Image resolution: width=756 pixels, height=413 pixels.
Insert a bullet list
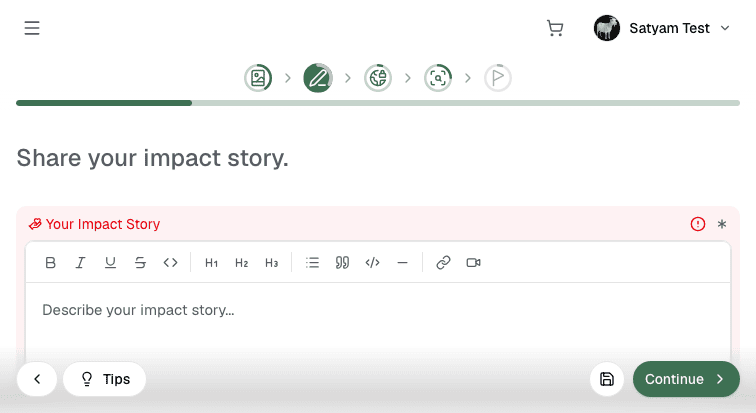click(x=312, y=263)
